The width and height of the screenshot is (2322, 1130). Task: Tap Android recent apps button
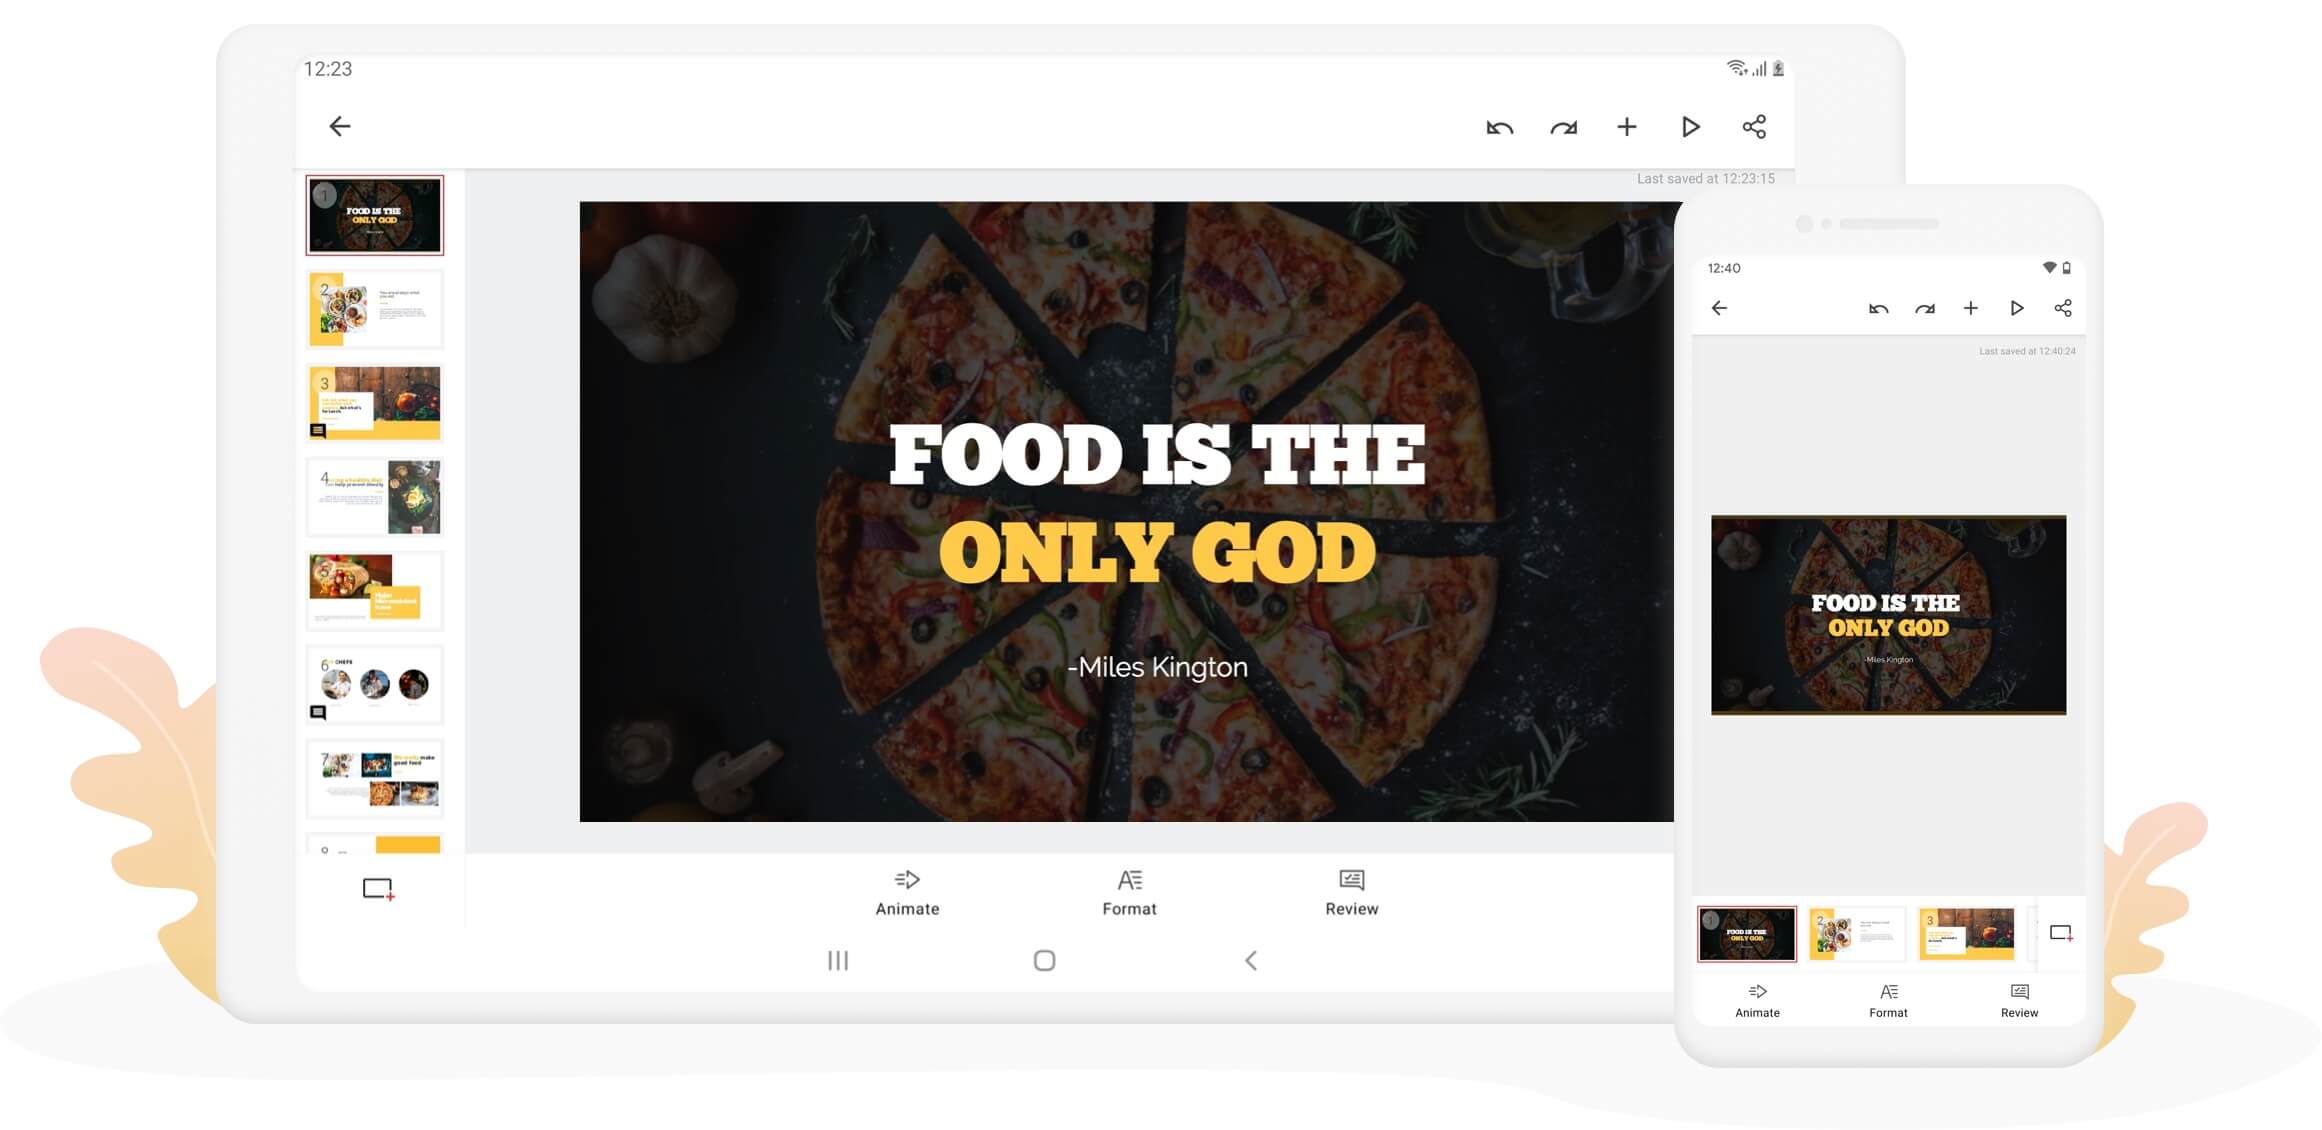point(838,960)
